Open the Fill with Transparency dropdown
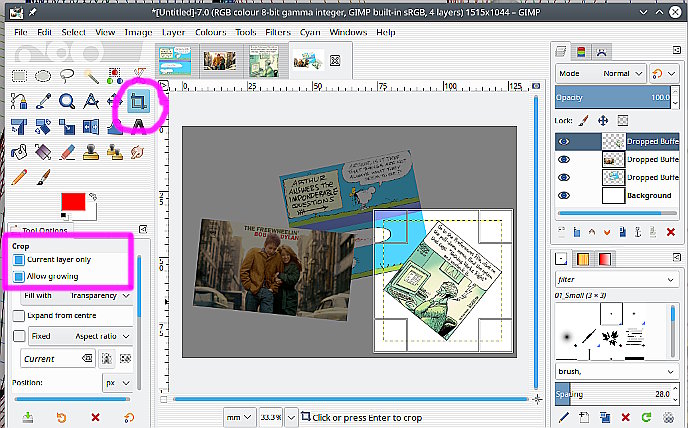Screen dimensions: 688x428 point(79,296)
